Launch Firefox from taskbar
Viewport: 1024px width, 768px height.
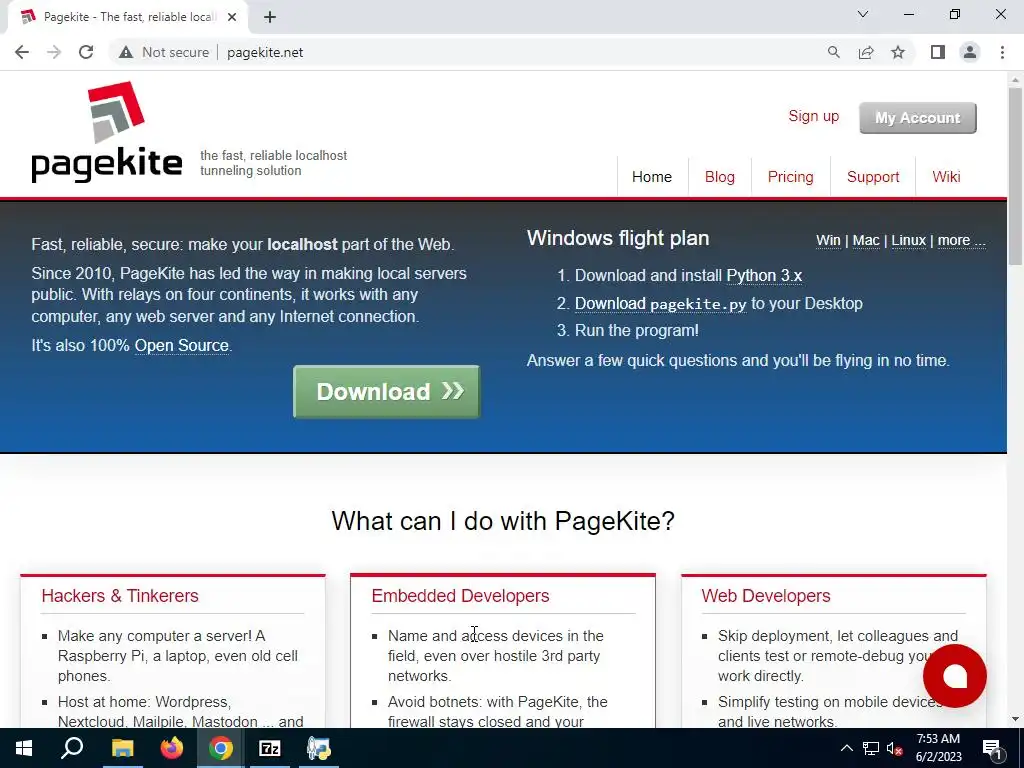coord(172,748)
